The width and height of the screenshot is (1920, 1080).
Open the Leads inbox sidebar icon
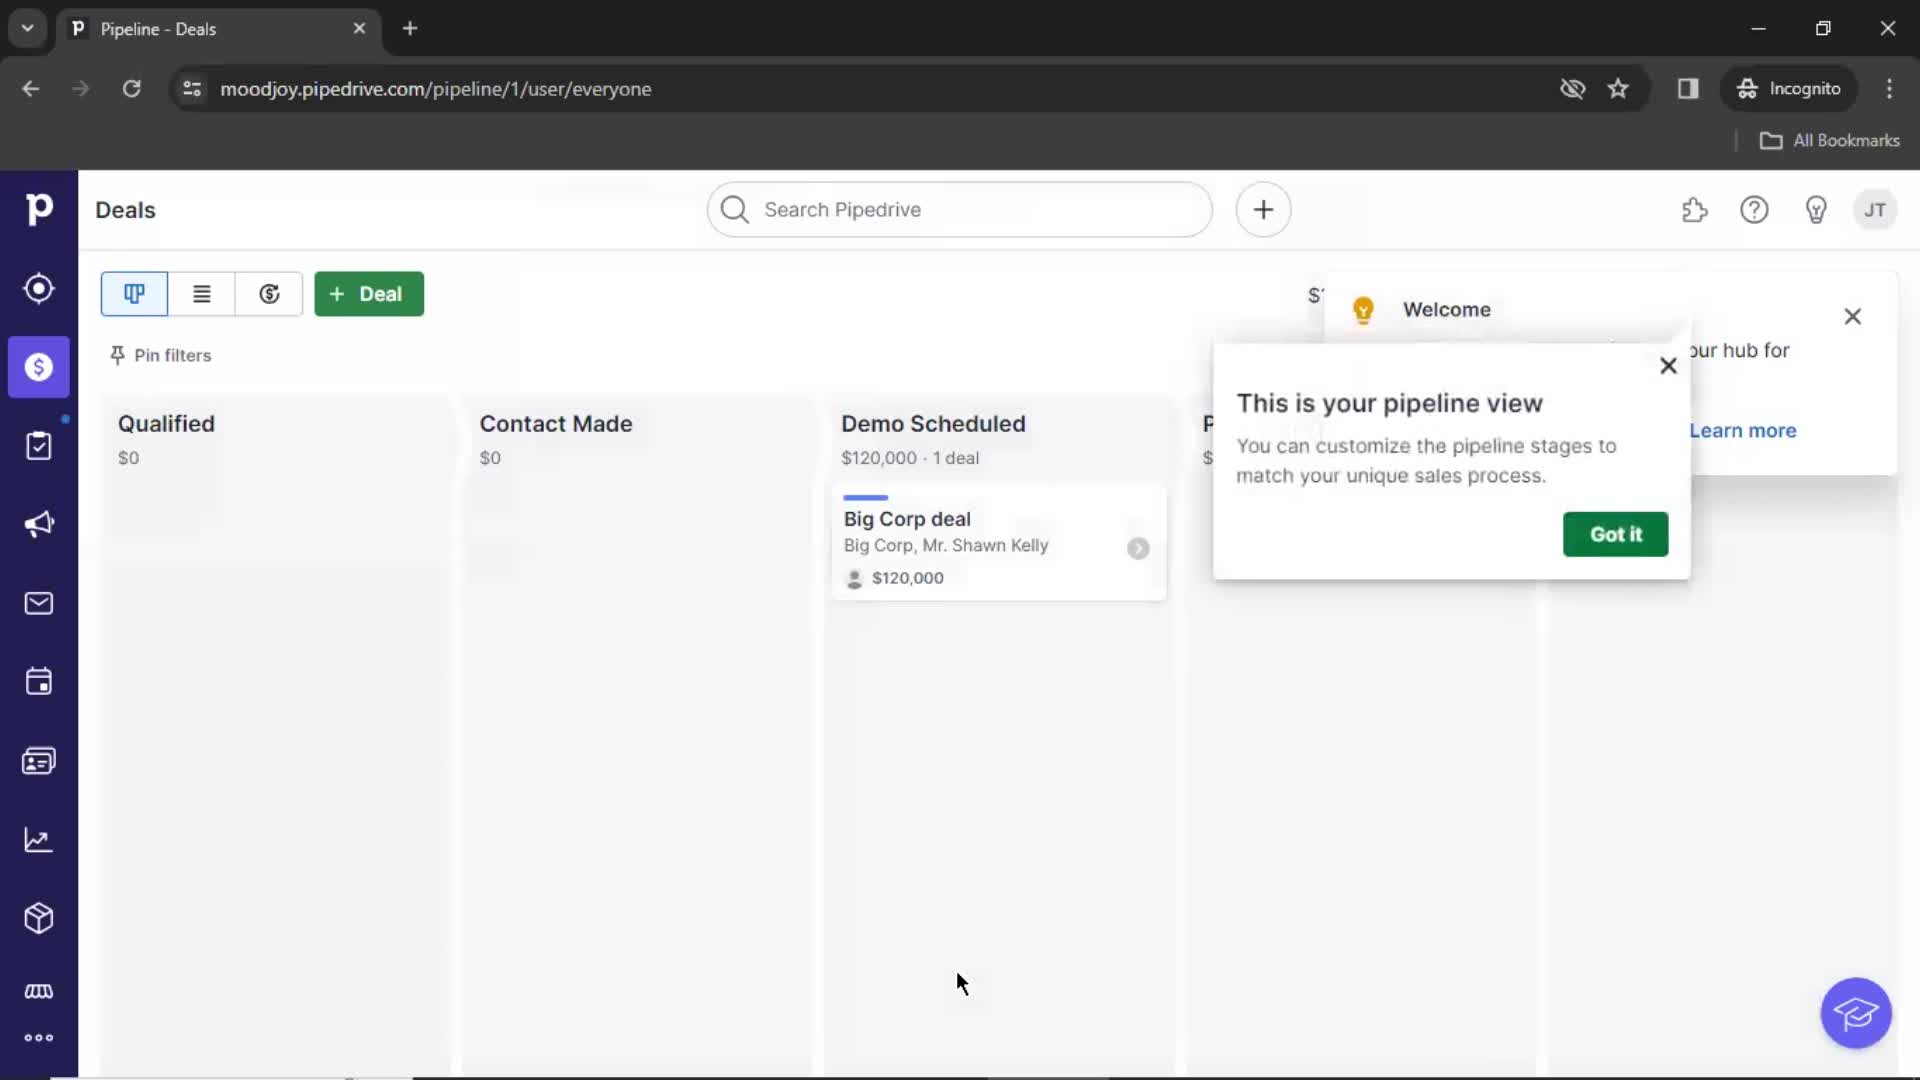(x=38, y=287)
